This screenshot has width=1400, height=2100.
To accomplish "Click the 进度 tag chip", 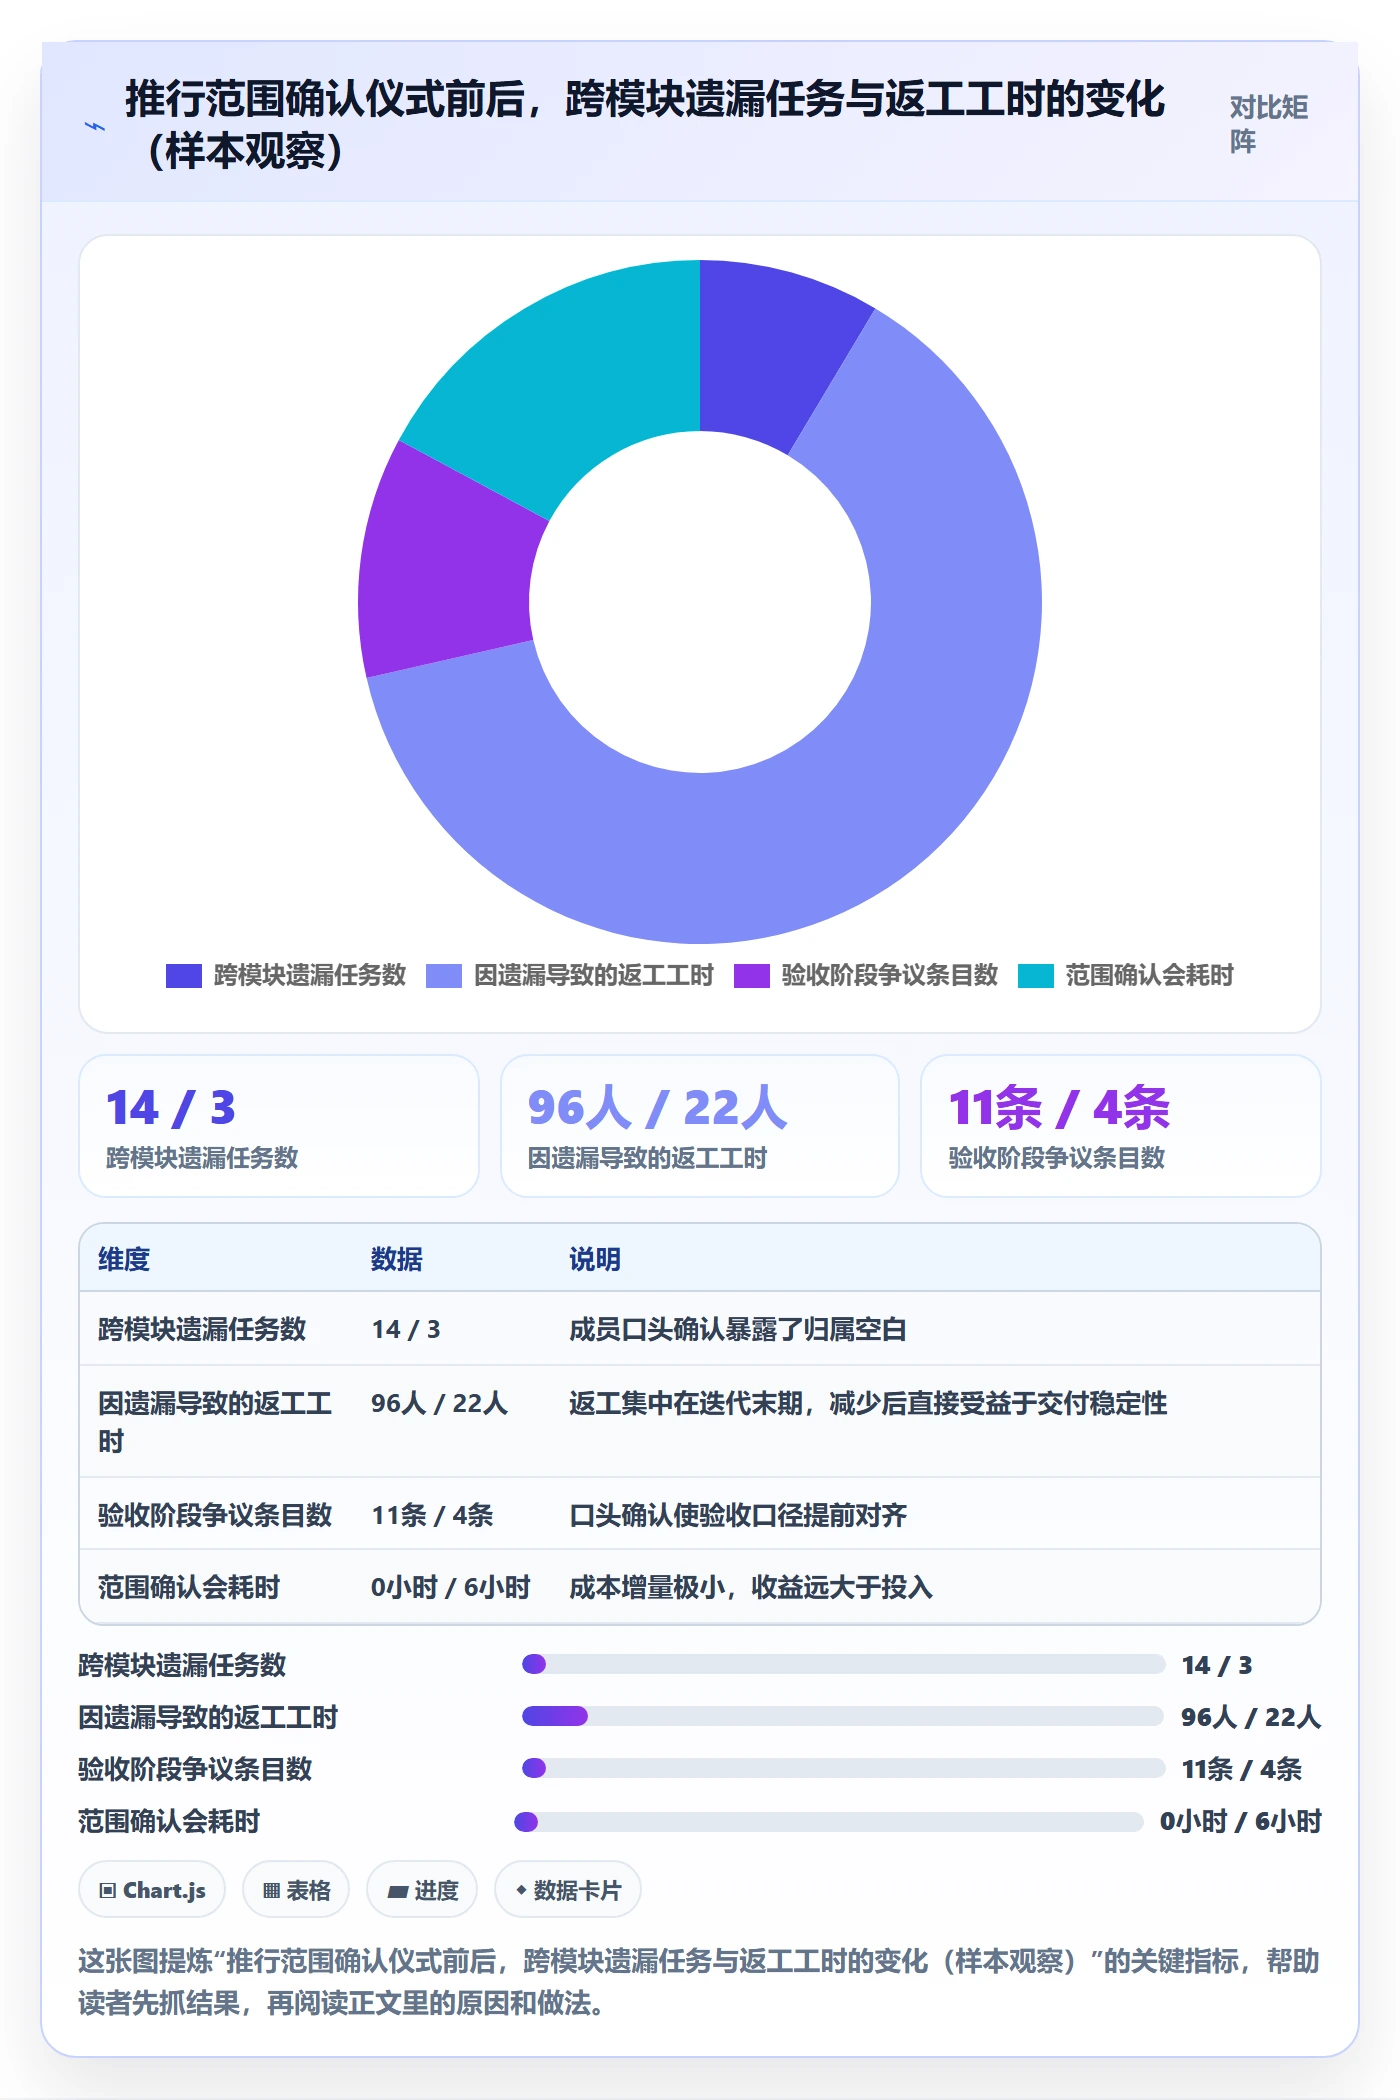I will [x=422, y=1890].
